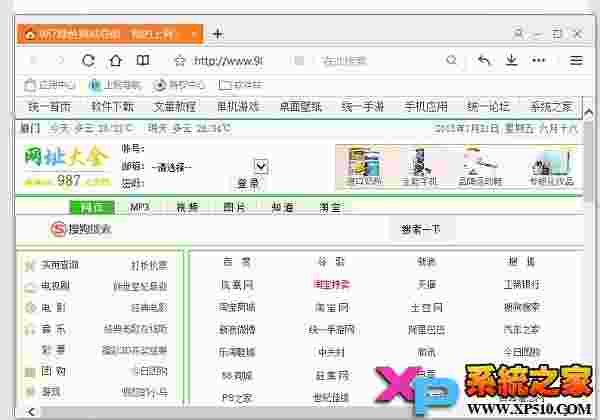Screen dimensions: 600x420
Task: Go forward with the forward arrow
Action: (60, 60)
